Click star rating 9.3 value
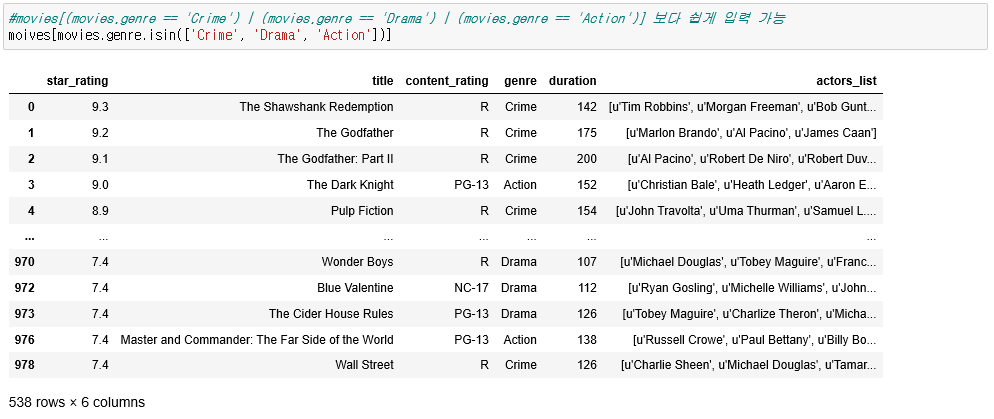 [x=100, y=107]
